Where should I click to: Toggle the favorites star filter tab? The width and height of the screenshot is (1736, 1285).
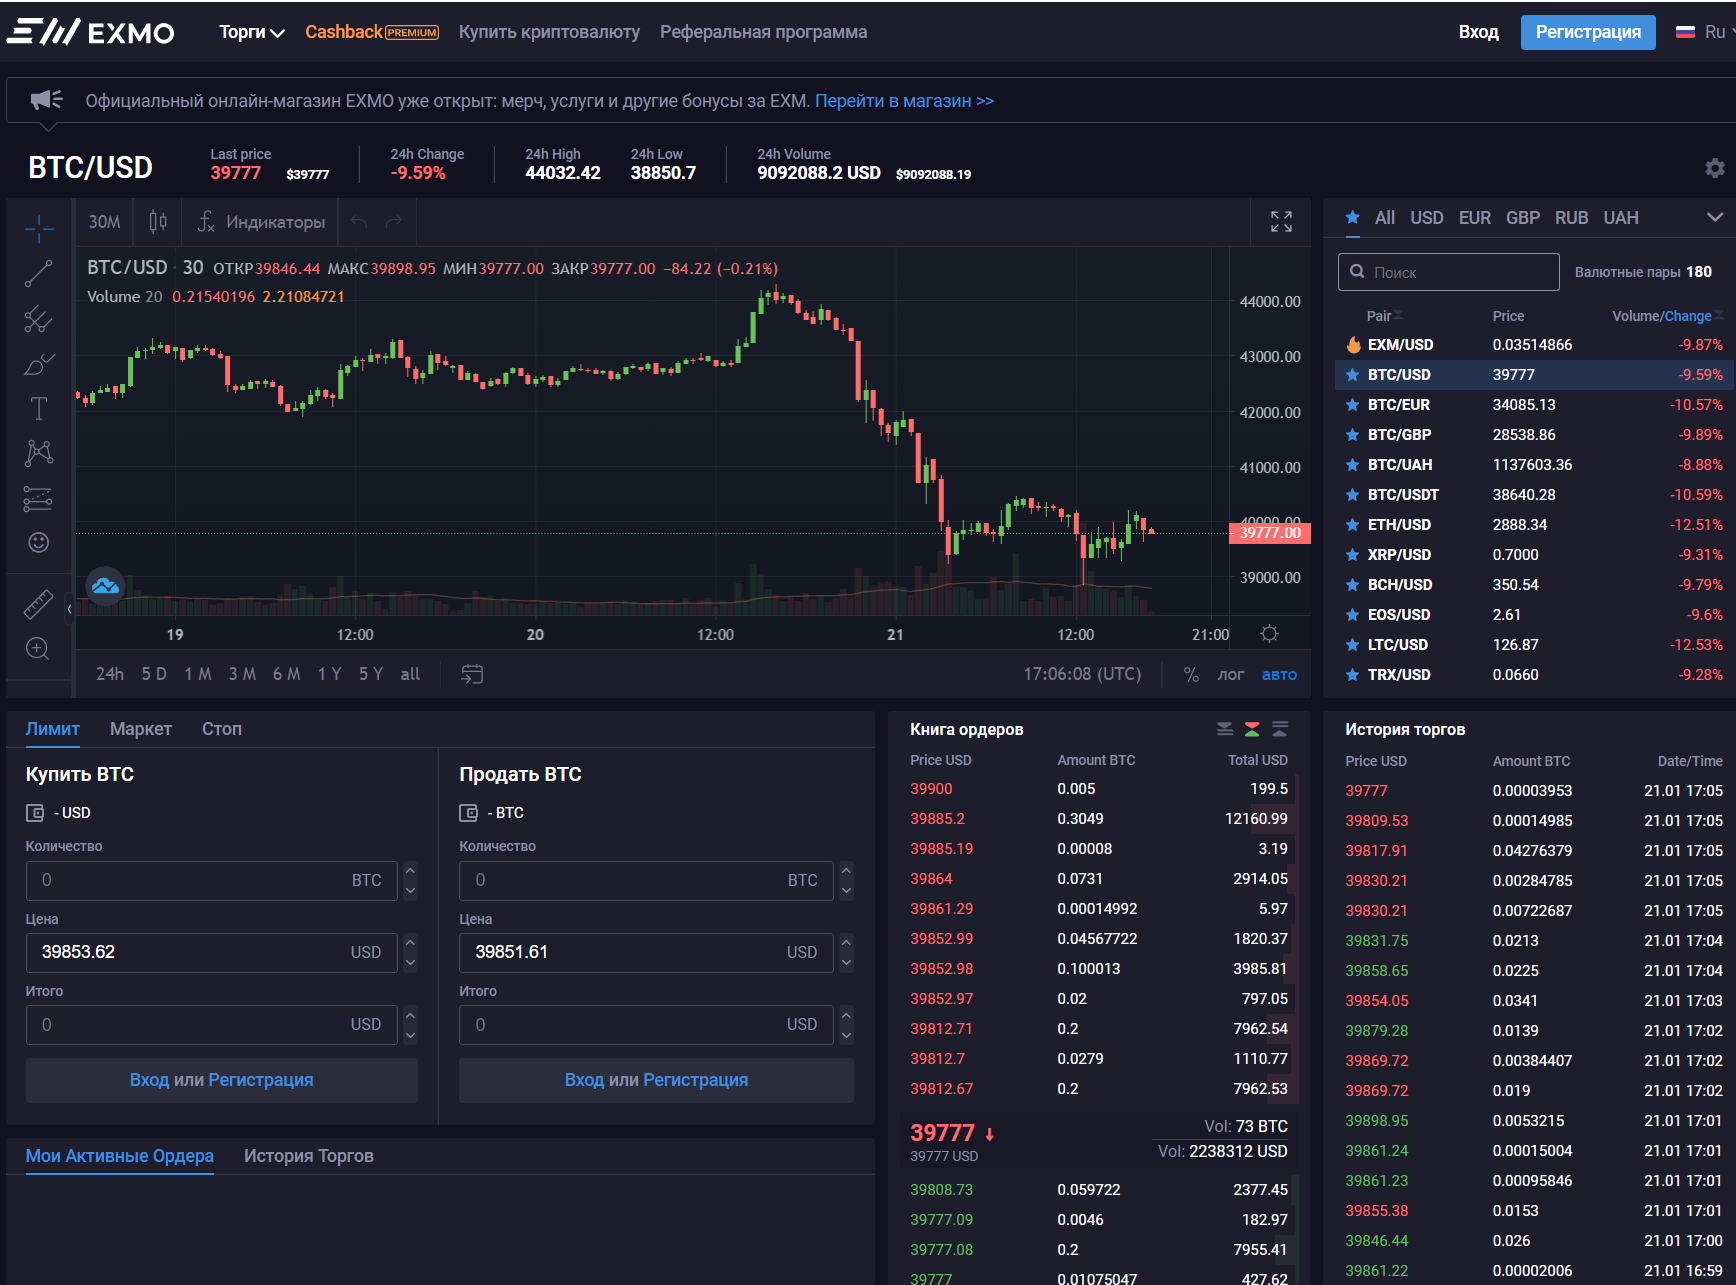pyautogui.click(x=1353, y=218)
